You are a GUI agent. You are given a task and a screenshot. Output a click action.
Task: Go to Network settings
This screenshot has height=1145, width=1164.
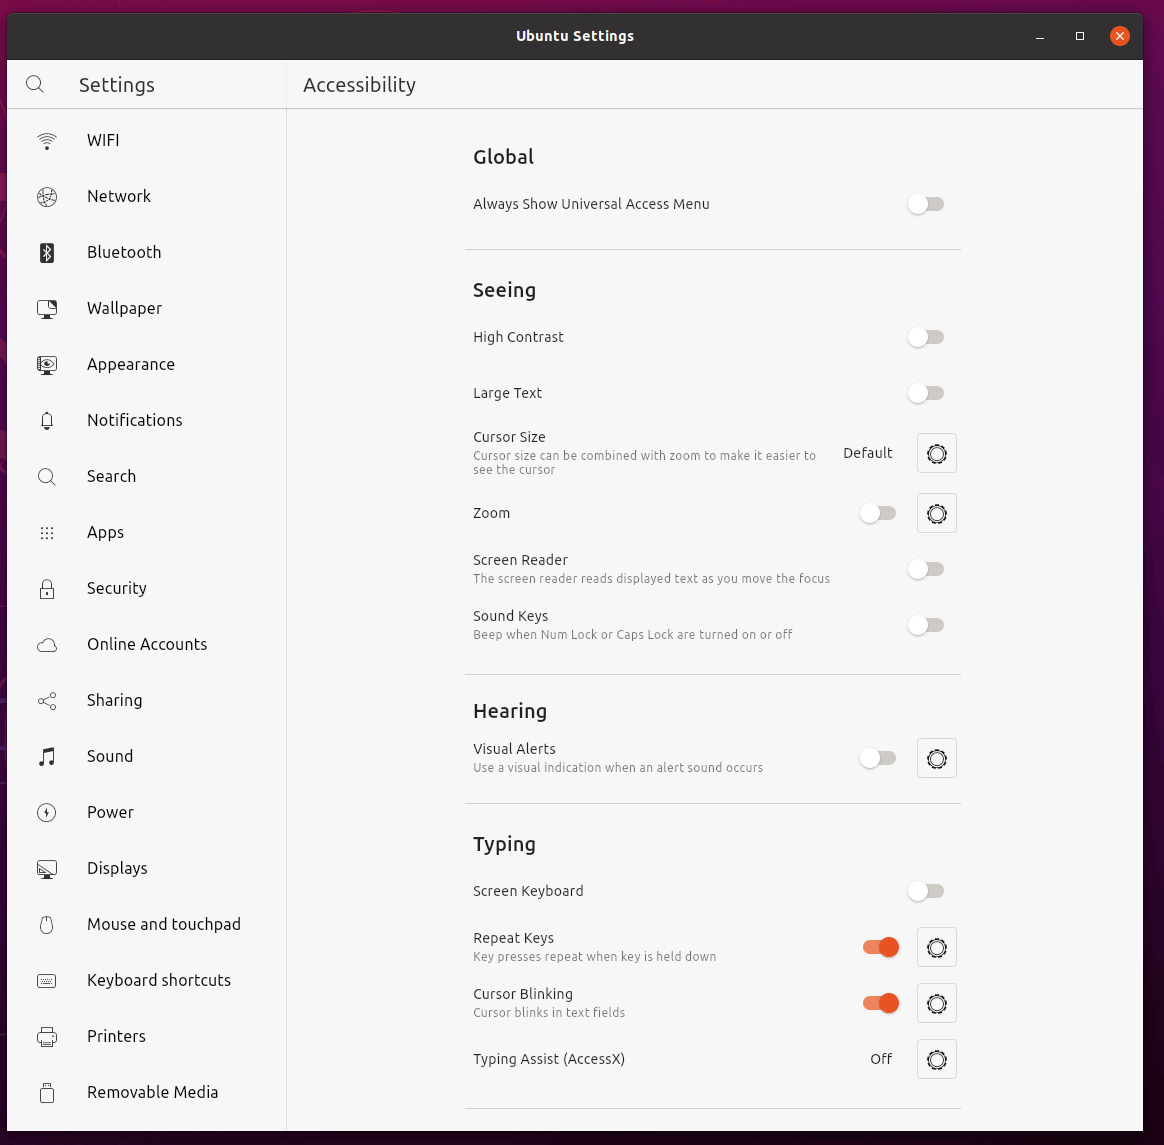pos(146,197)
